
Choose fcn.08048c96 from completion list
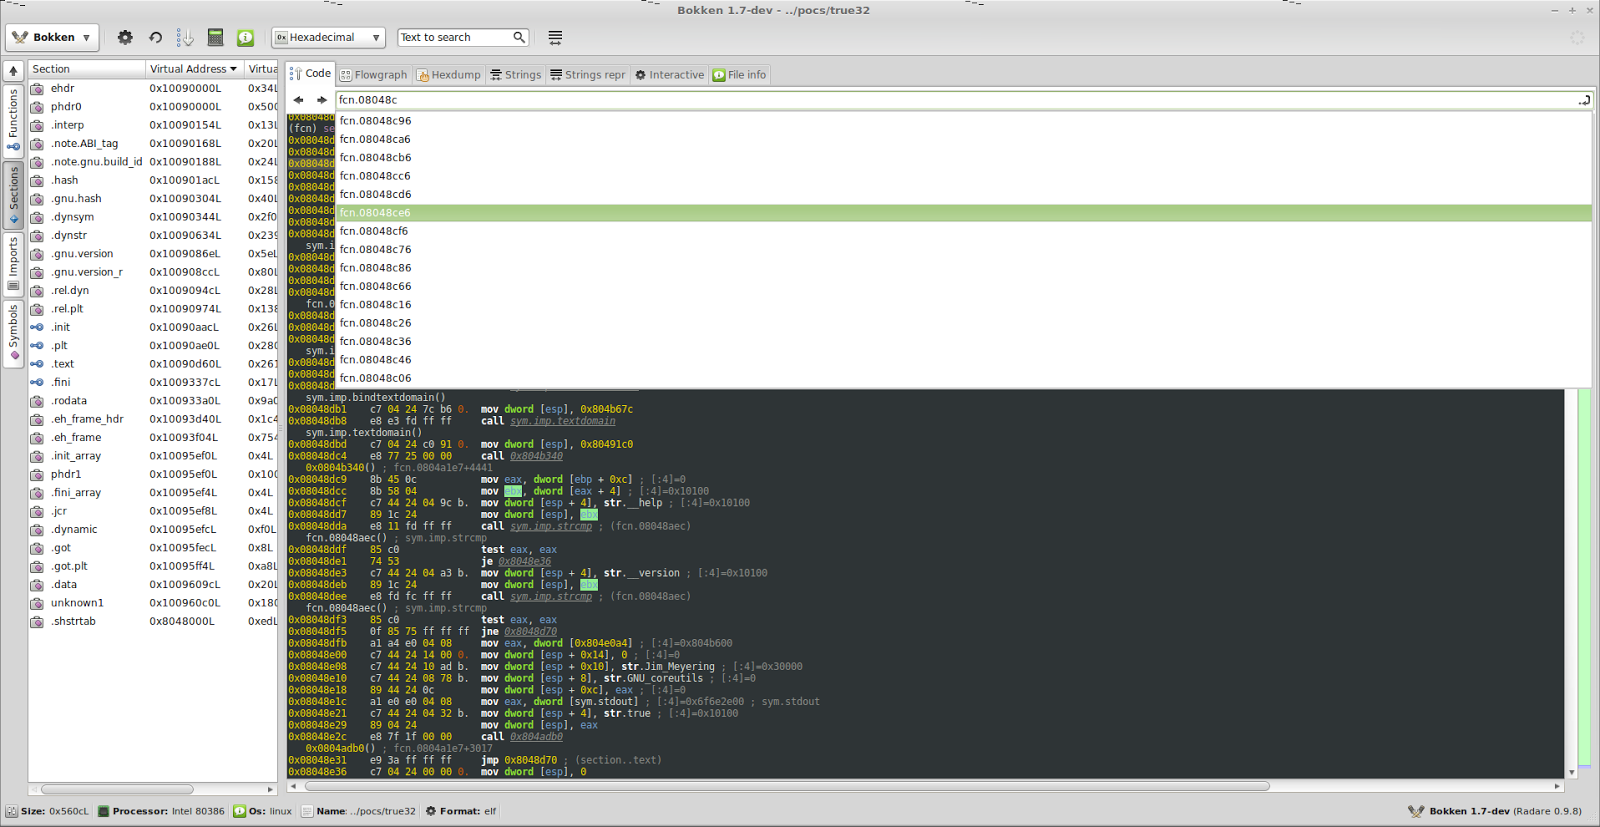(x=963, y=121)
